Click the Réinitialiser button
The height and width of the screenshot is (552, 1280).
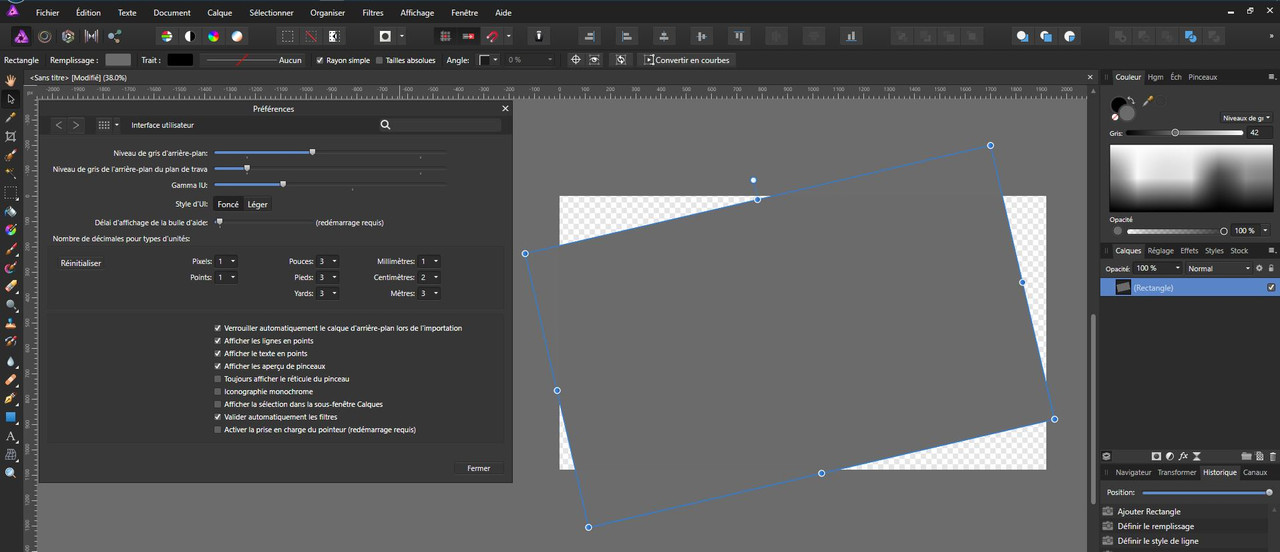[81, 263]
